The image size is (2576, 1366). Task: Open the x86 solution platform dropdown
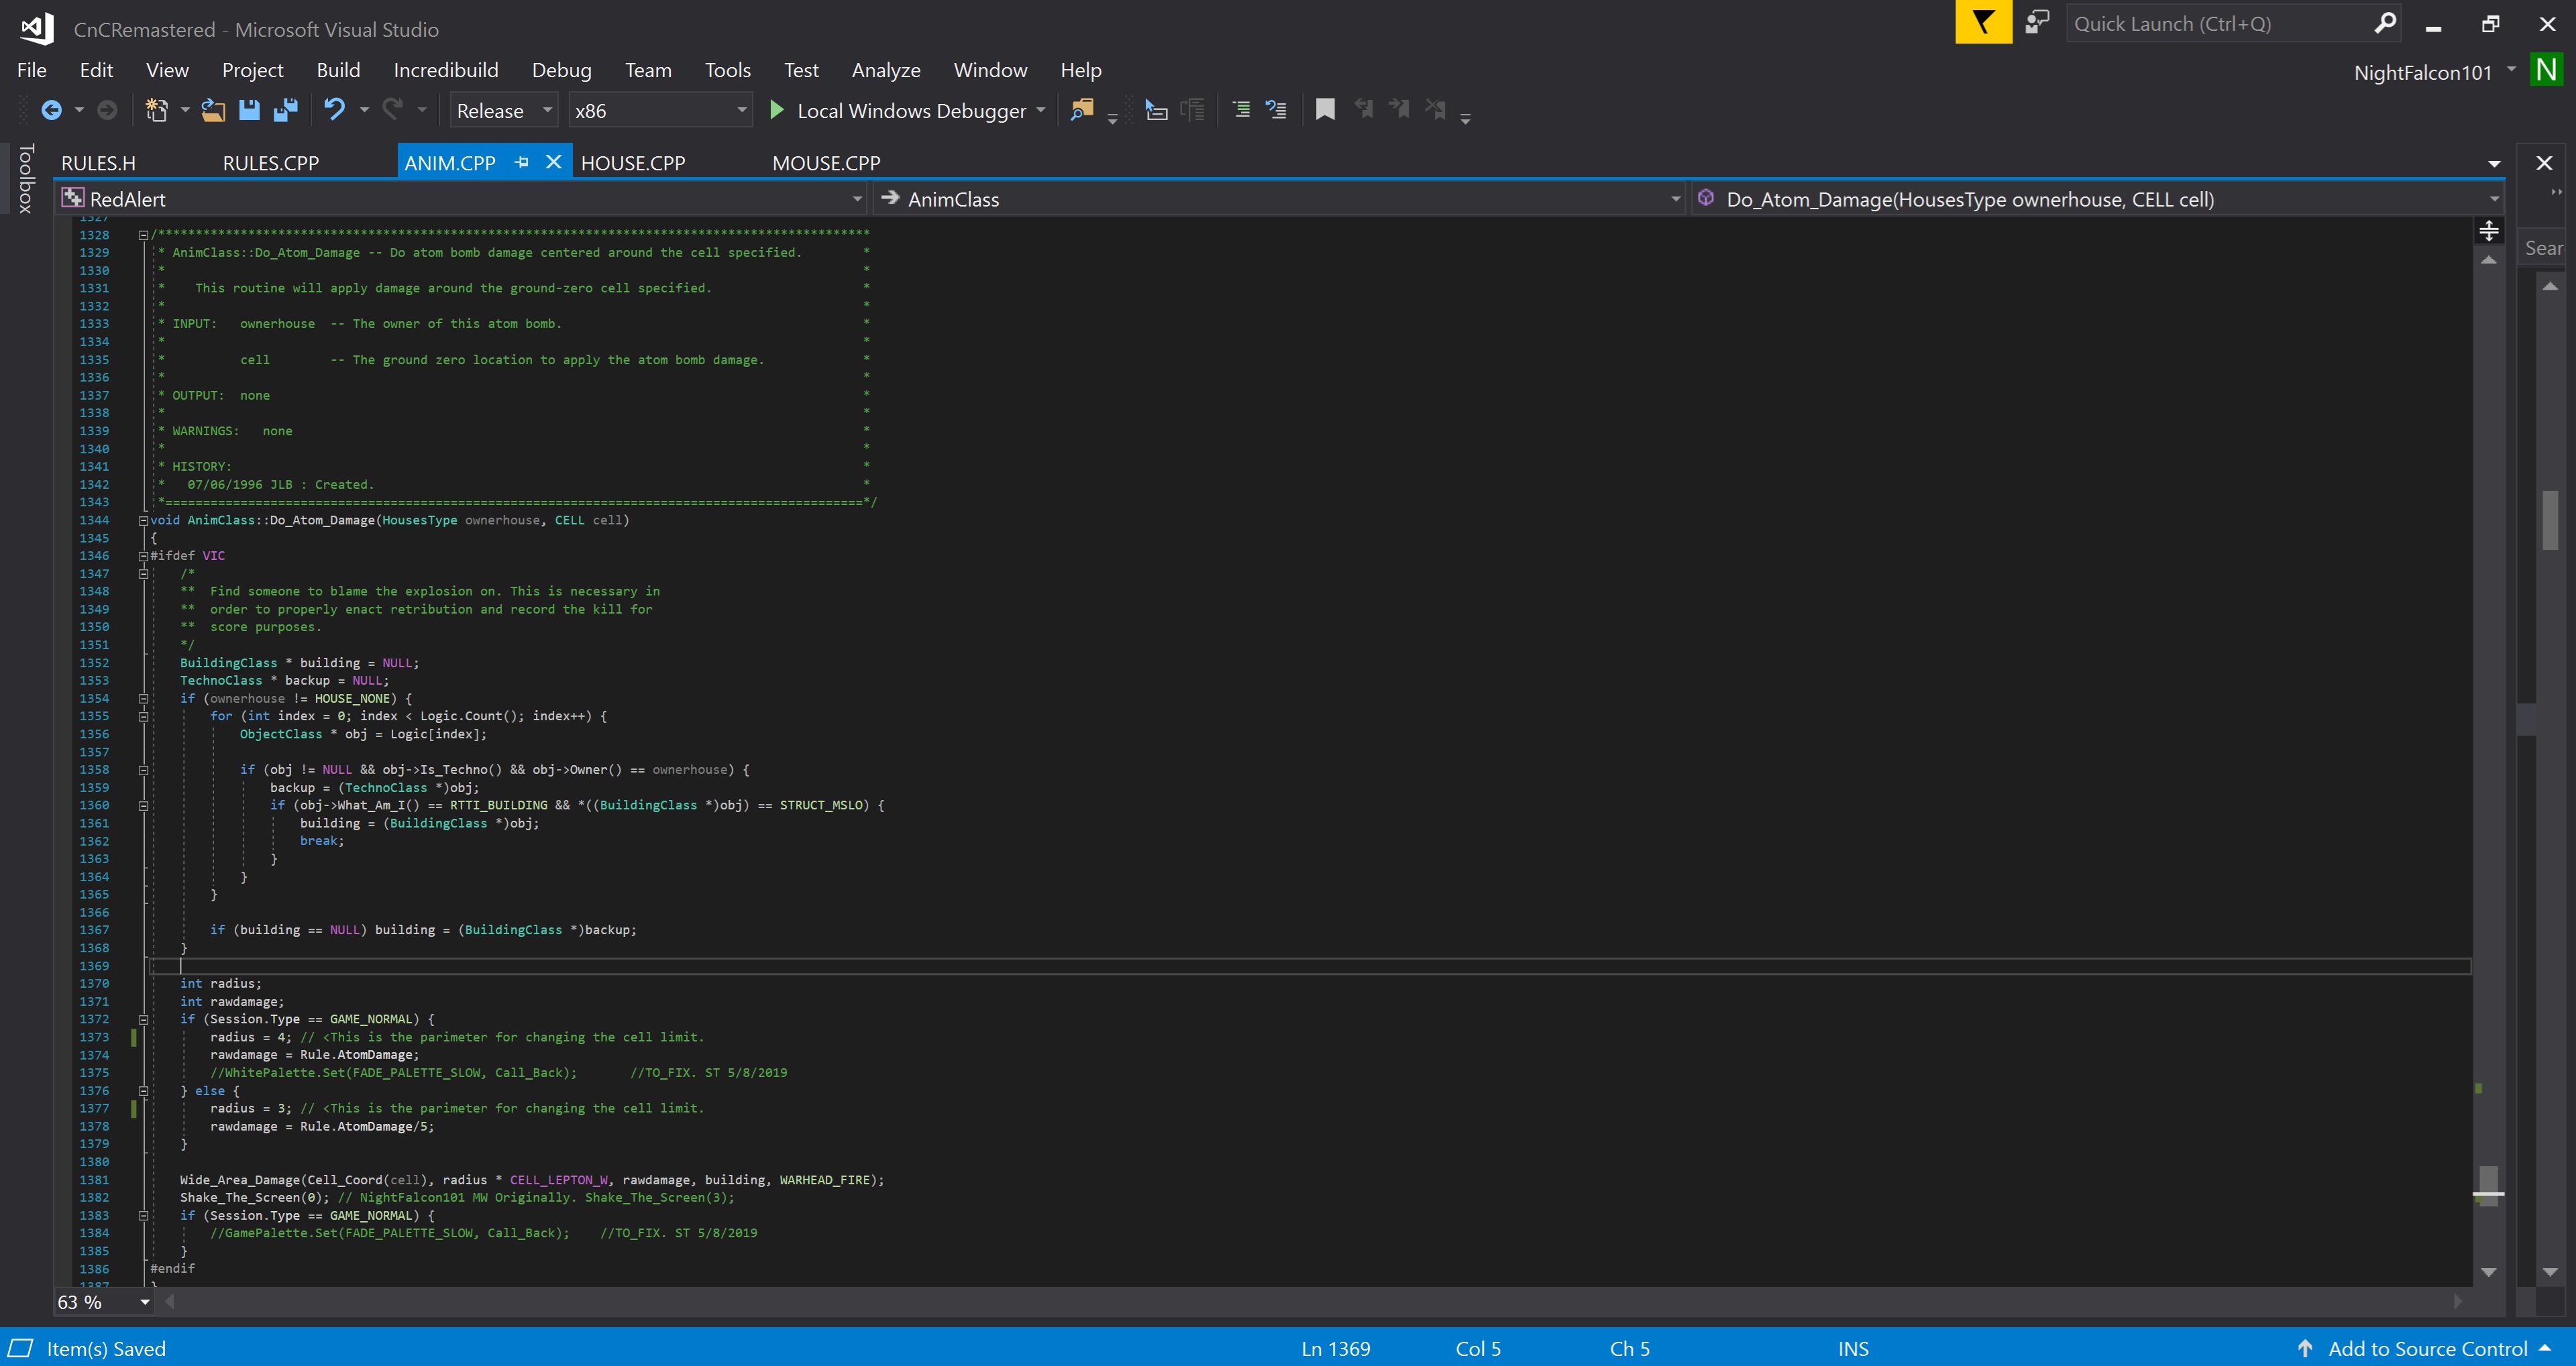click(660, 110)
